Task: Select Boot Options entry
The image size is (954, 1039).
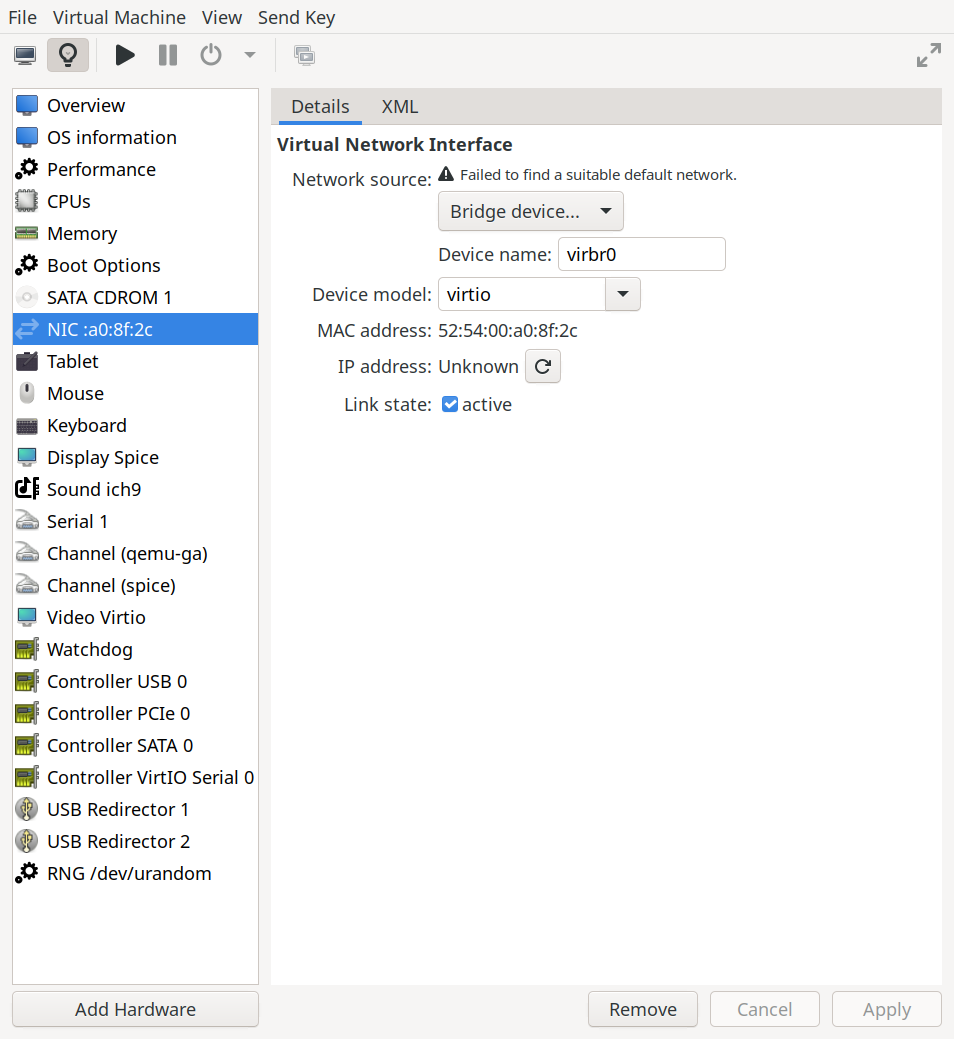Action: 135,265
